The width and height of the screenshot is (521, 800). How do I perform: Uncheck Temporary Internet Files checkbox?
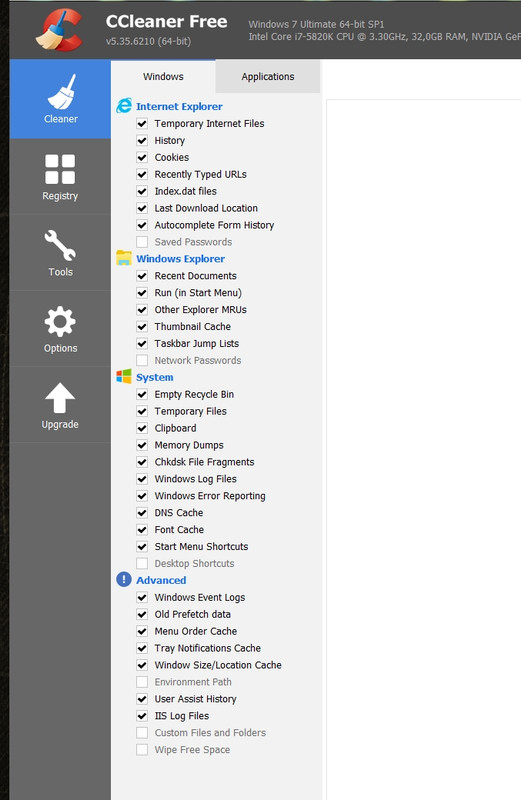point(142,123)
